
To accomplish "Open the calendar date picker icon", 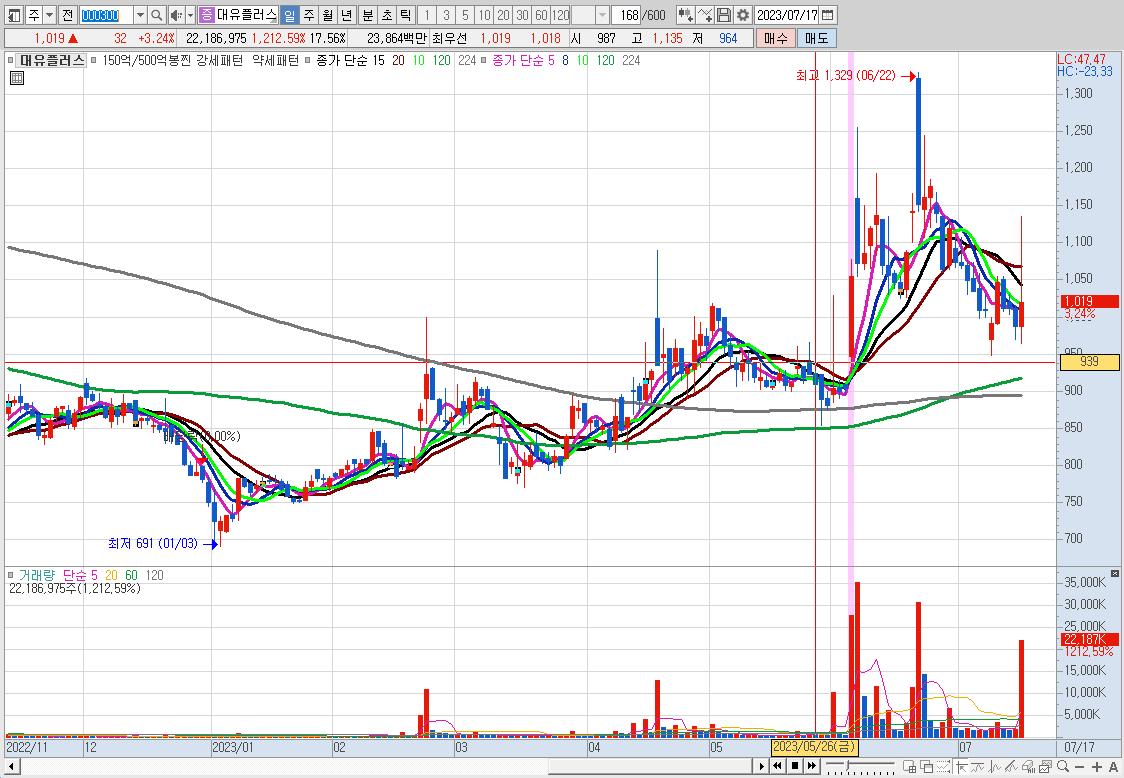I will [827, 14].
